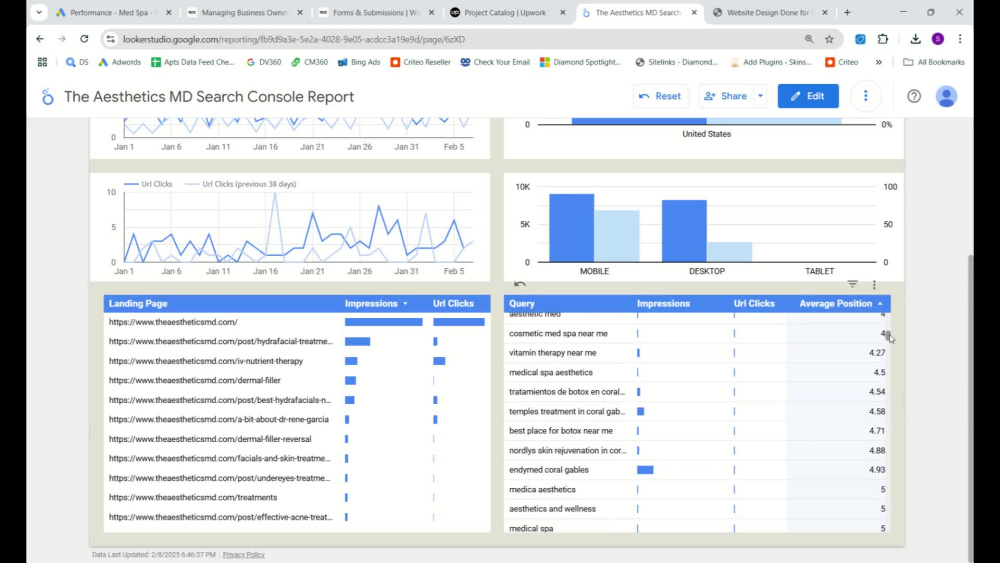Open the CM360 bookmark
Screen dimensions: 1000x563
click(309, 62)
